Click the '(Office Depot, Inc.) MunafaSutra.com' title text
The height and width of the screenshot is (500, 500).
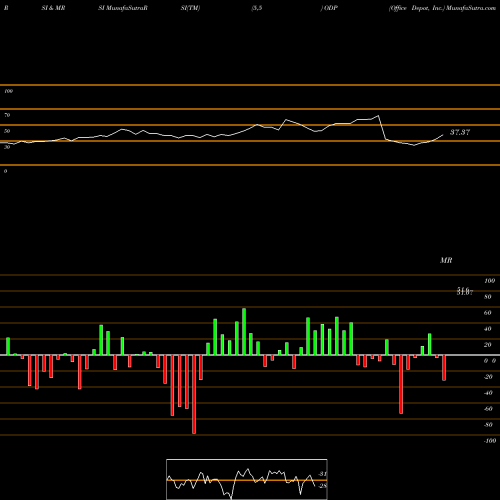pos(442,8)
